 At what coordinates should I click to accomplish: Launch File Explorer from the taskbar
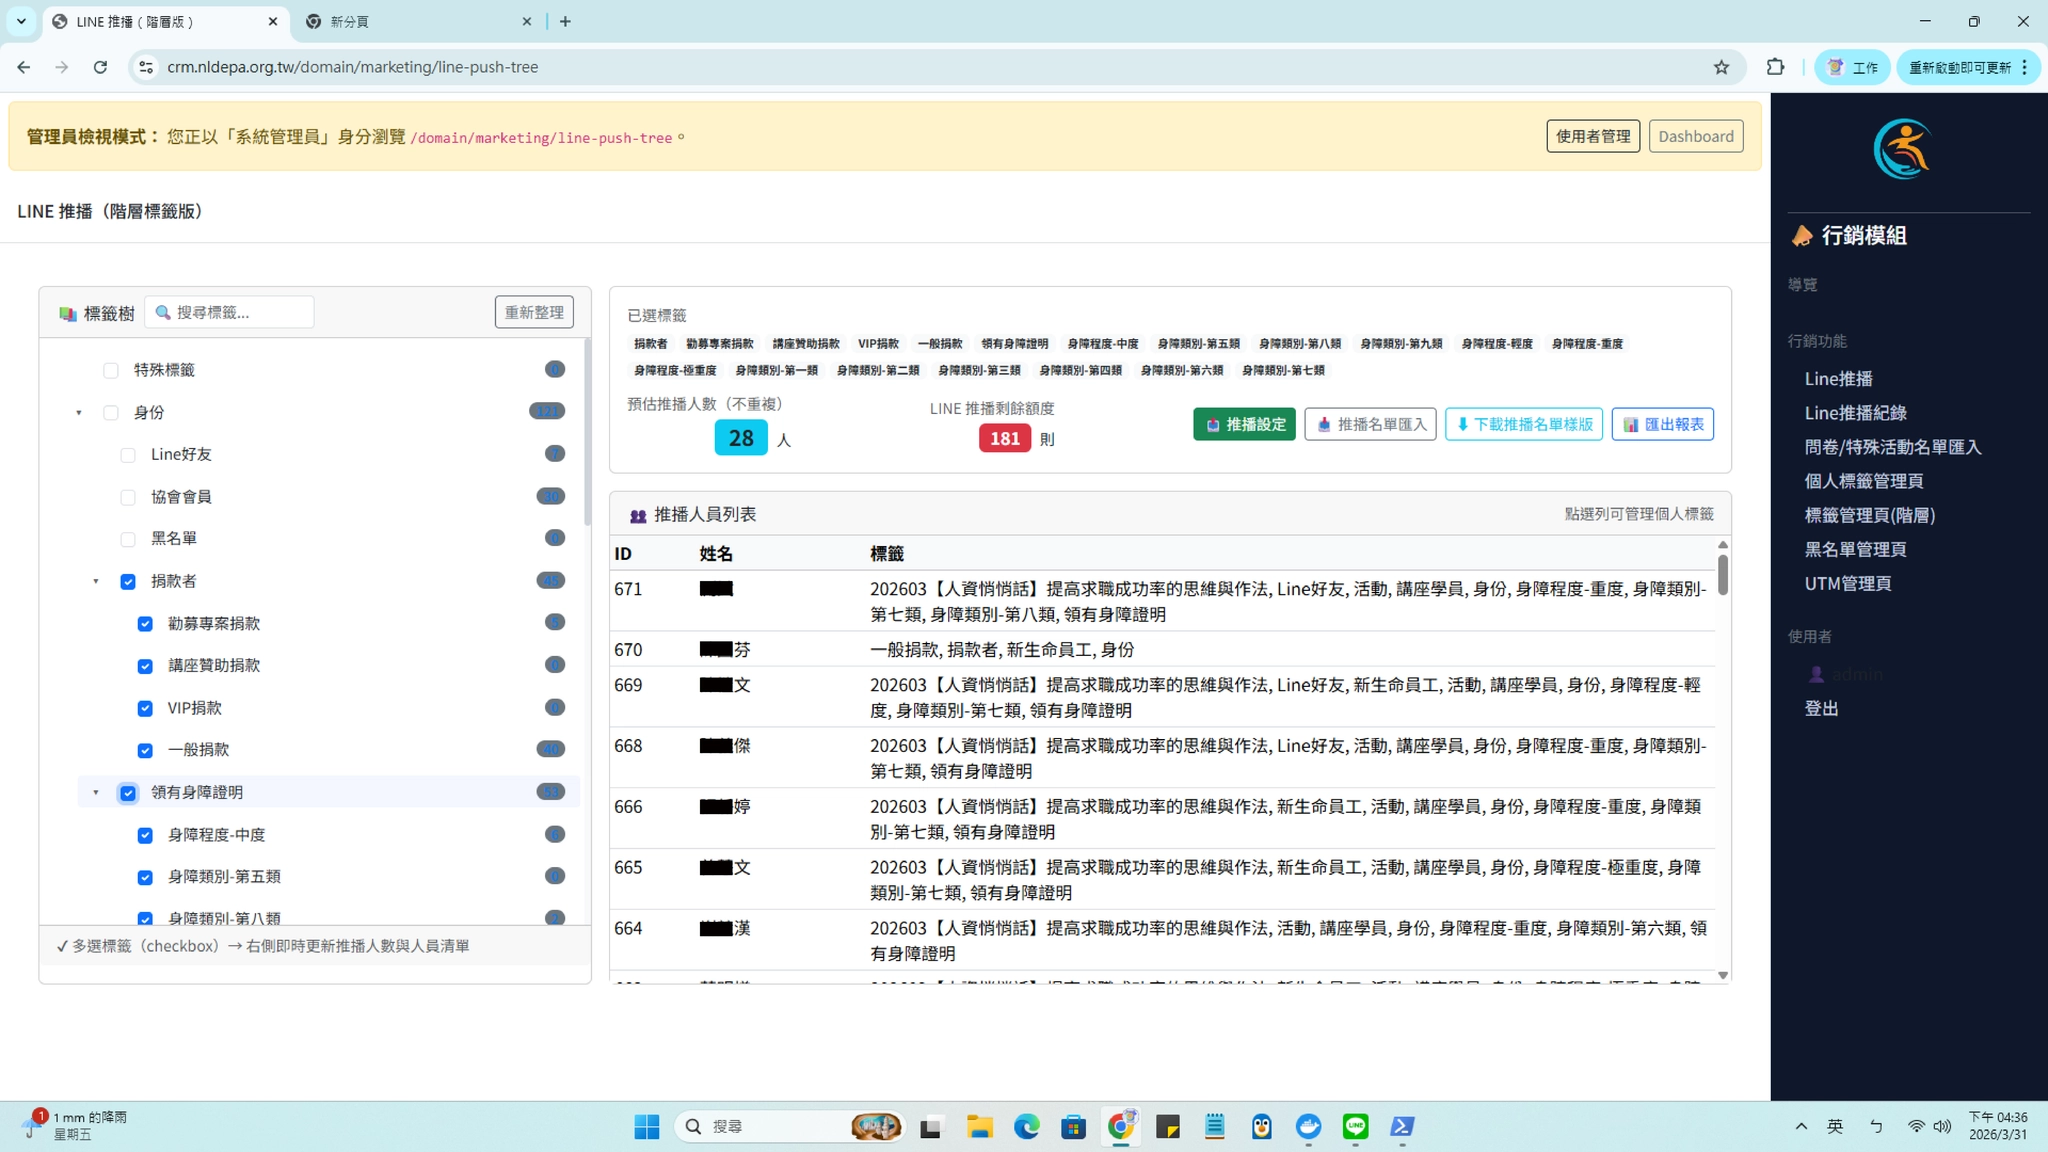pyautogui.click(x=979, y=1127)
